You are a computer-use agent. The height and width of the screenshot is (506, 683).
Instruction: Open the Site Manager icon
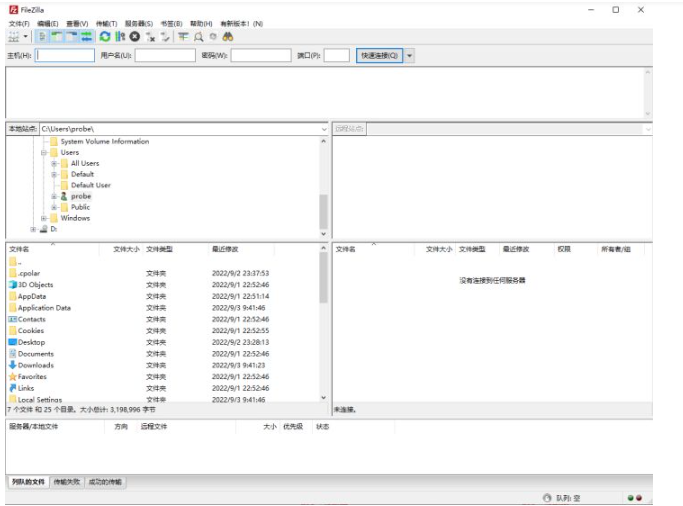coord(14,37)
